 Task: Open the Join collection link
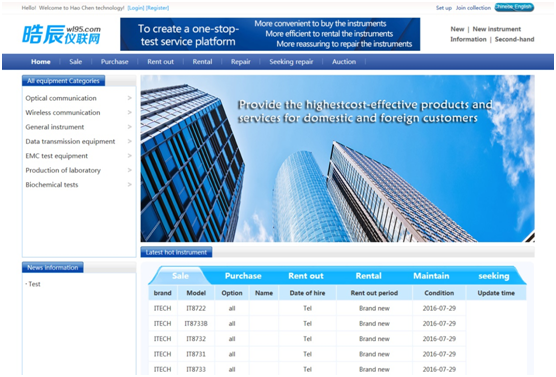(473, 8)
